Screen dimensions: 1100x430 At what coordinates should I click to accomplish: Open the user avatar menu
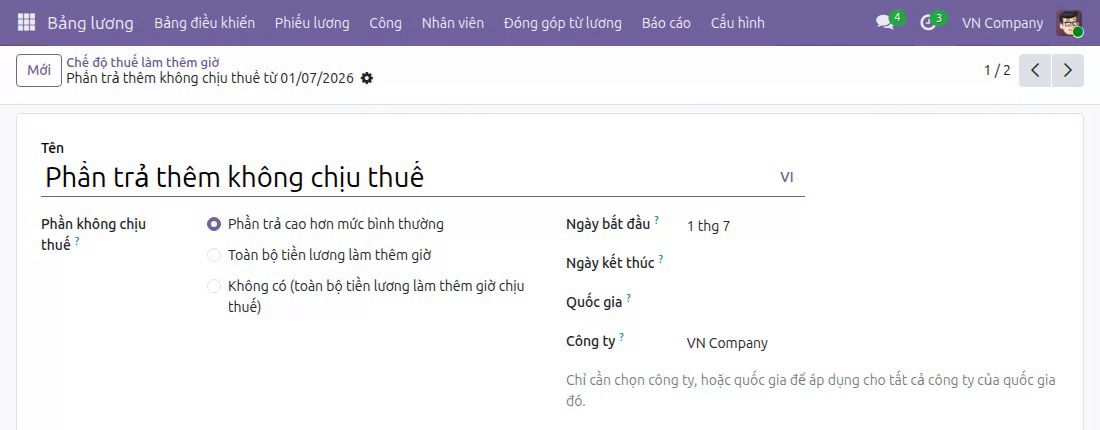click(x=1069, y=23)
